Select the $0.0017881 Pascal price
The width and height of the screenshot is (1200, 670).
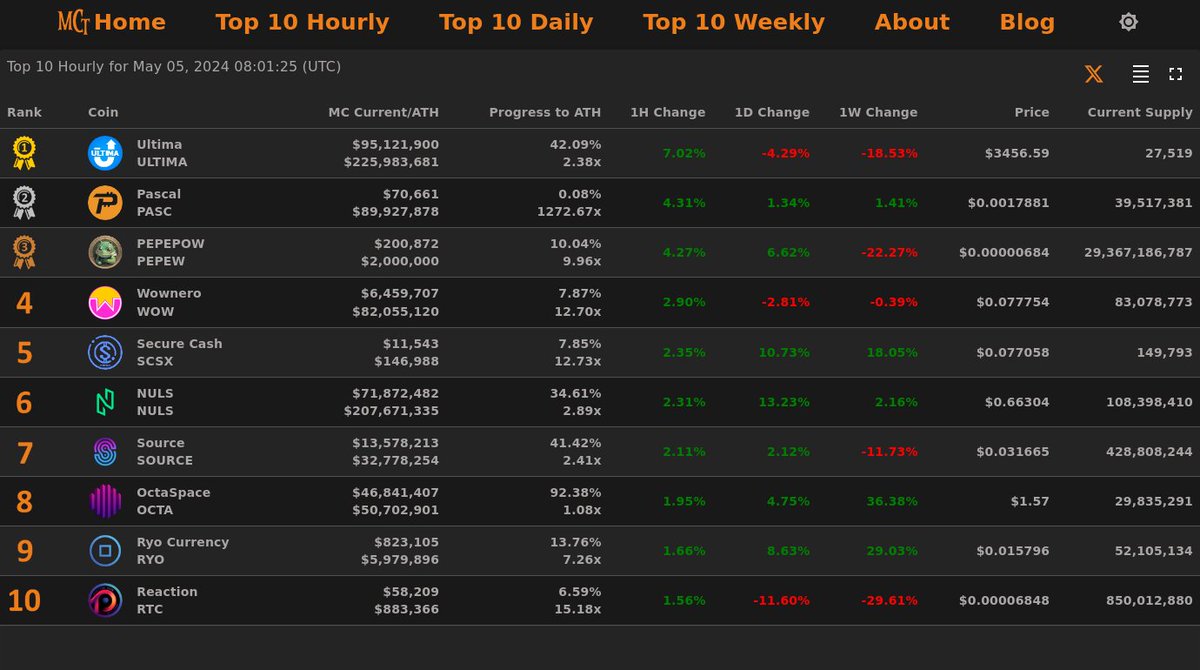[1009, 203]
